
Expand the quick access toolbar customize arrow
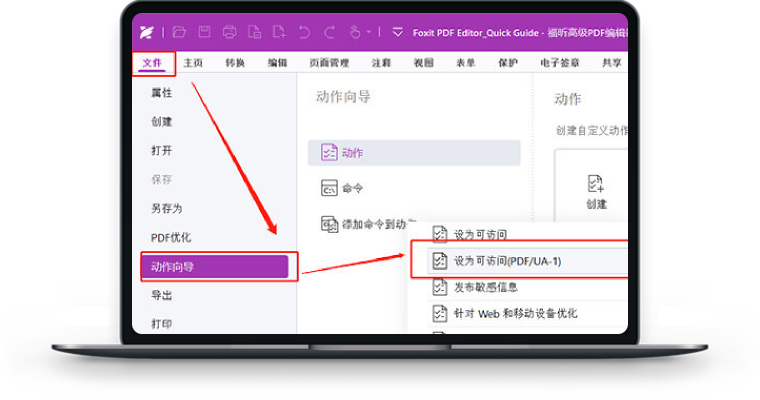397,32
